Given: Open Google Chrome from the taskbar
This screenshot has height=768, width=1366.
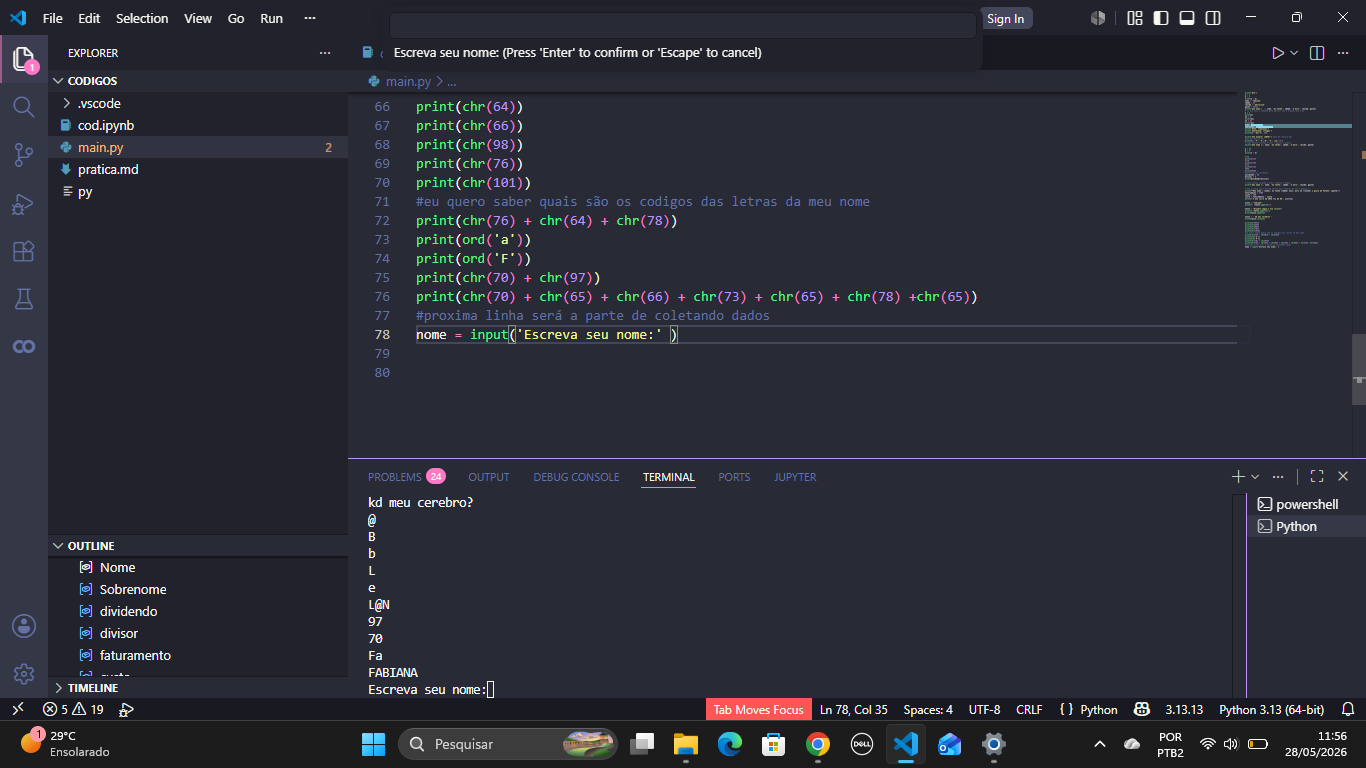Looking at the screenshot, I should 818,744.
